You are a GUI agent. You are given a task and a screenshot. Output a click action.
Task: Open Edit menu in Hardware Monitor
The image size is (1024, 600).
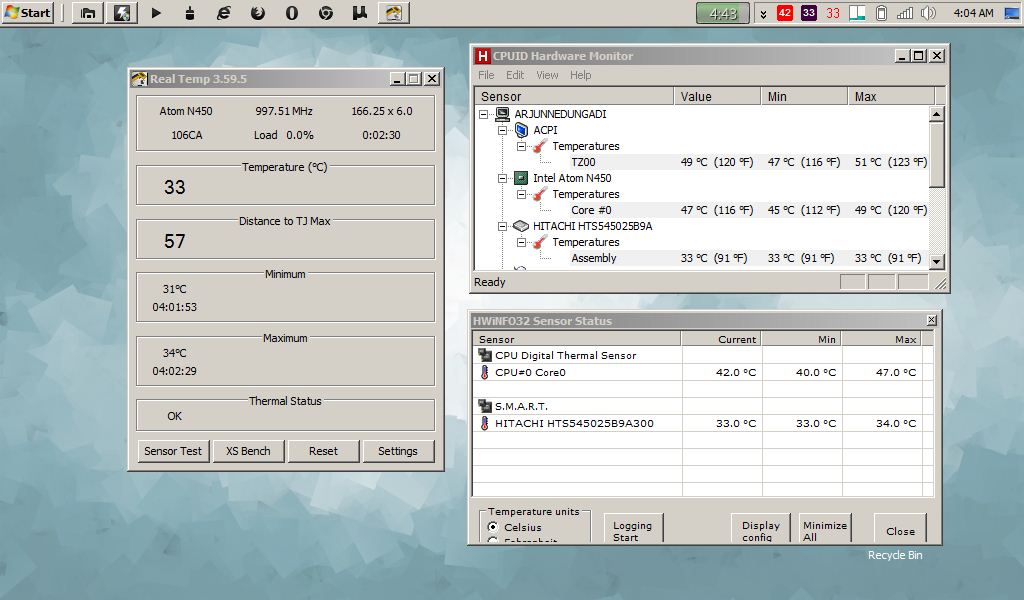coord(515,75)
